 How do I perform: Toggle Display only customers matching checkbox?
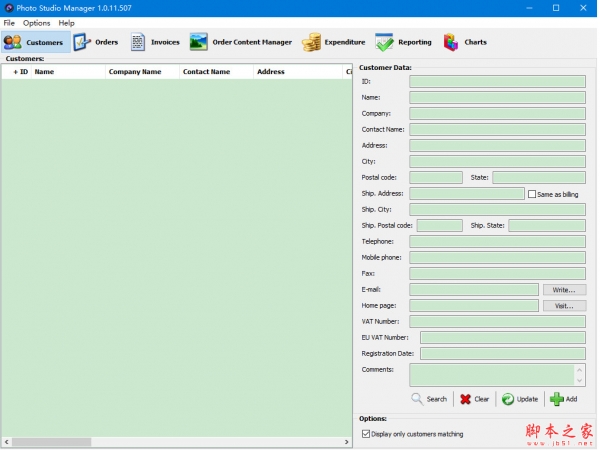point(365,434)
